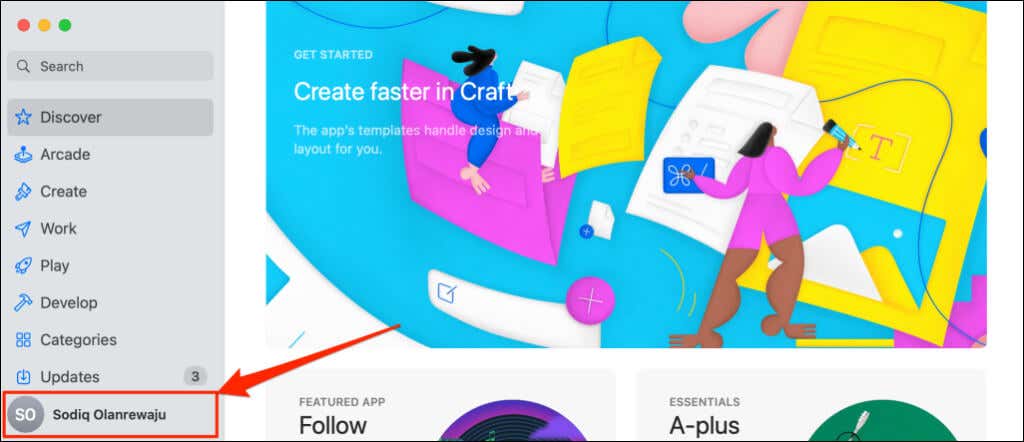
Task: Click the Discover star icon
Action: pos(23,118)
